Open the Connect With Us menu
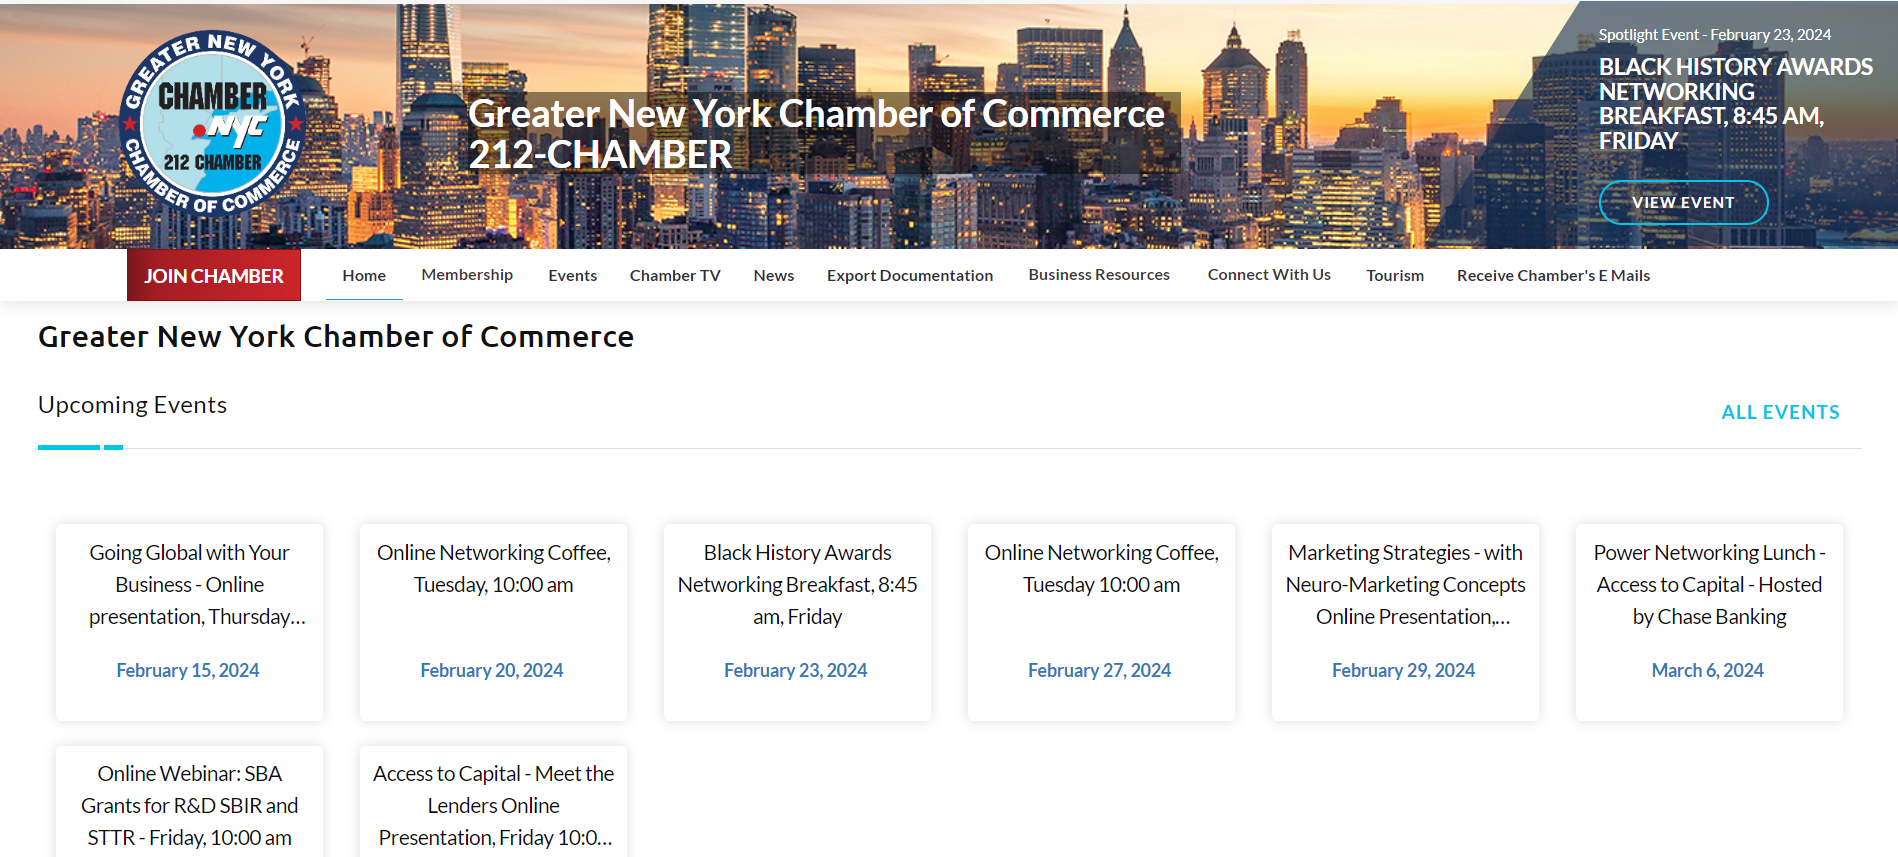The width and height of the screenshot is (1898, 857). [1268, 275]
